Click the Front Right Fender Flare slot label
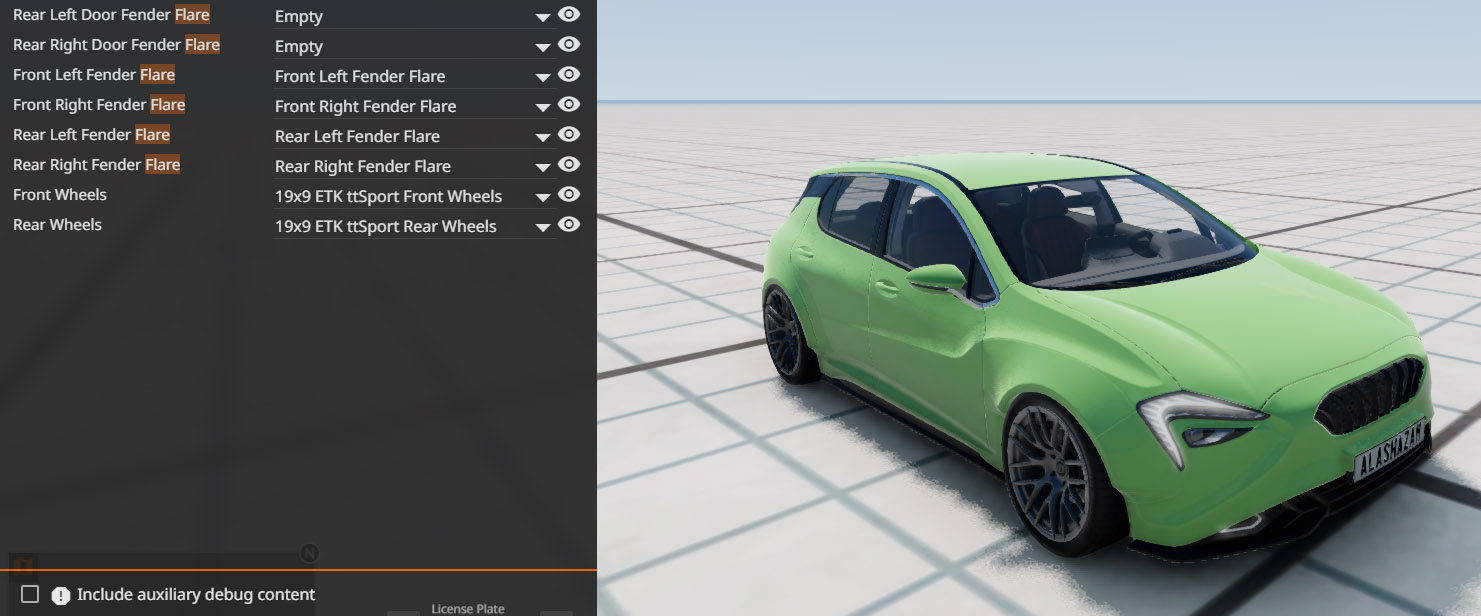 (99, 105)
